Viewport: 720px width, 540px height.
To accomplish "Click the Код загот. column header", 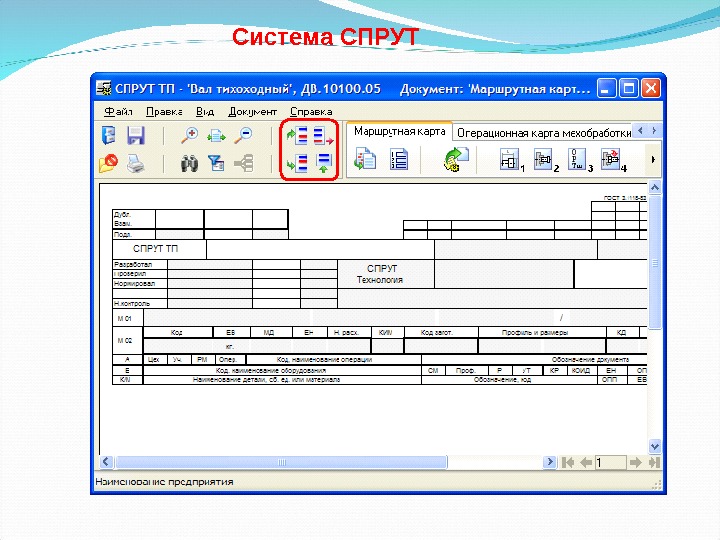I will pos(441,332).
